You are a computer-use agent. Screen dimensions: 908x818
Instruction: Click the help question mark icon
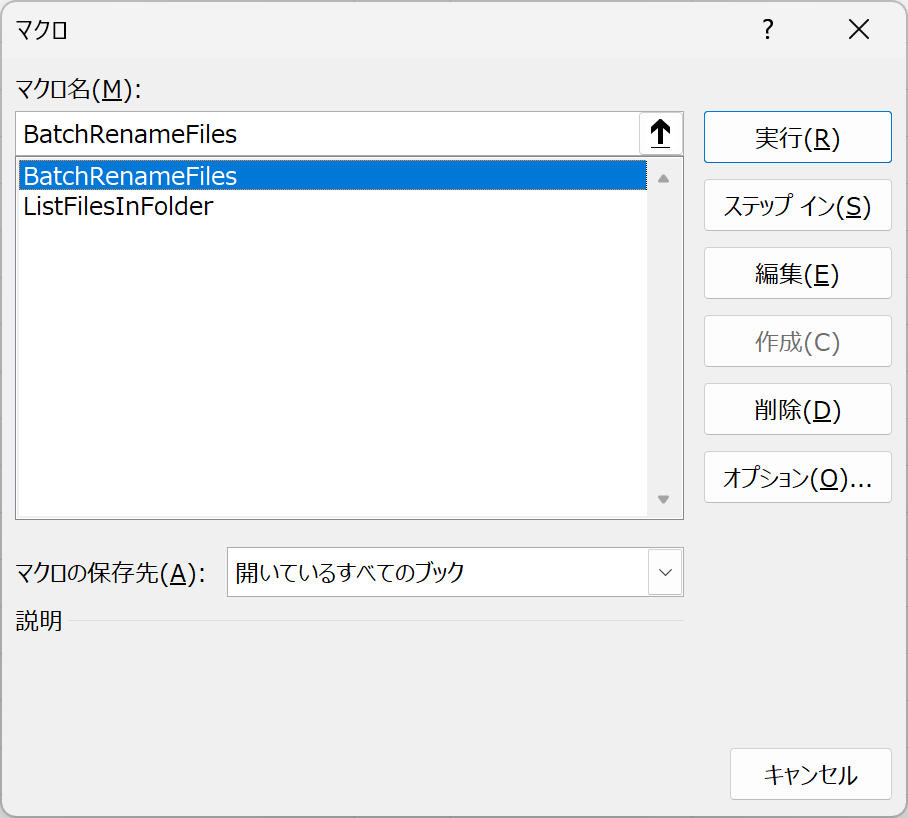[x=768, y=29]
